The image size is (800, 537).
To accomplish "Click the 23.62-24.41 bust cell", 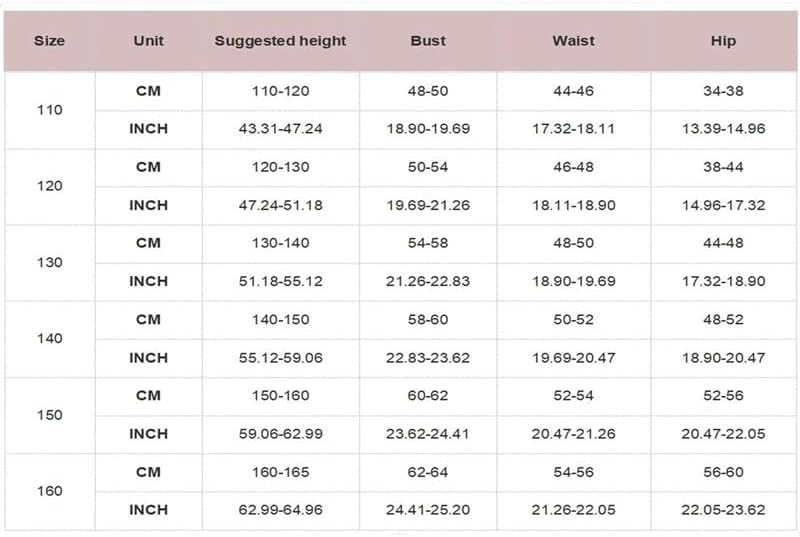I will point(428,434).
